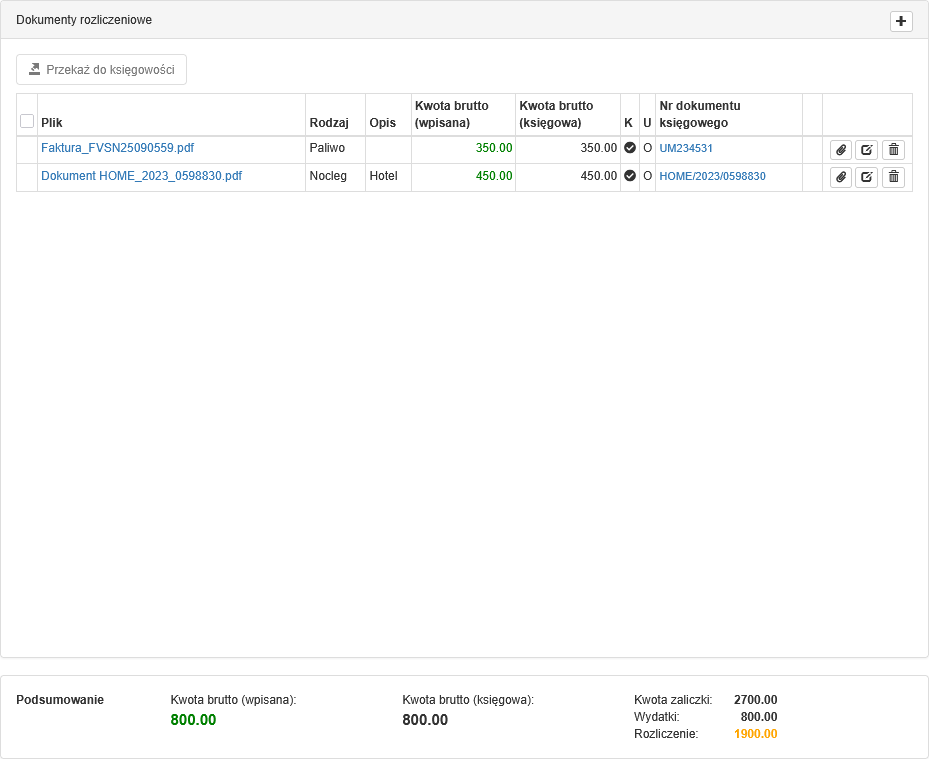929x759 pixels.
Task: Open accounting document UM234531
Action: point(686,148)
